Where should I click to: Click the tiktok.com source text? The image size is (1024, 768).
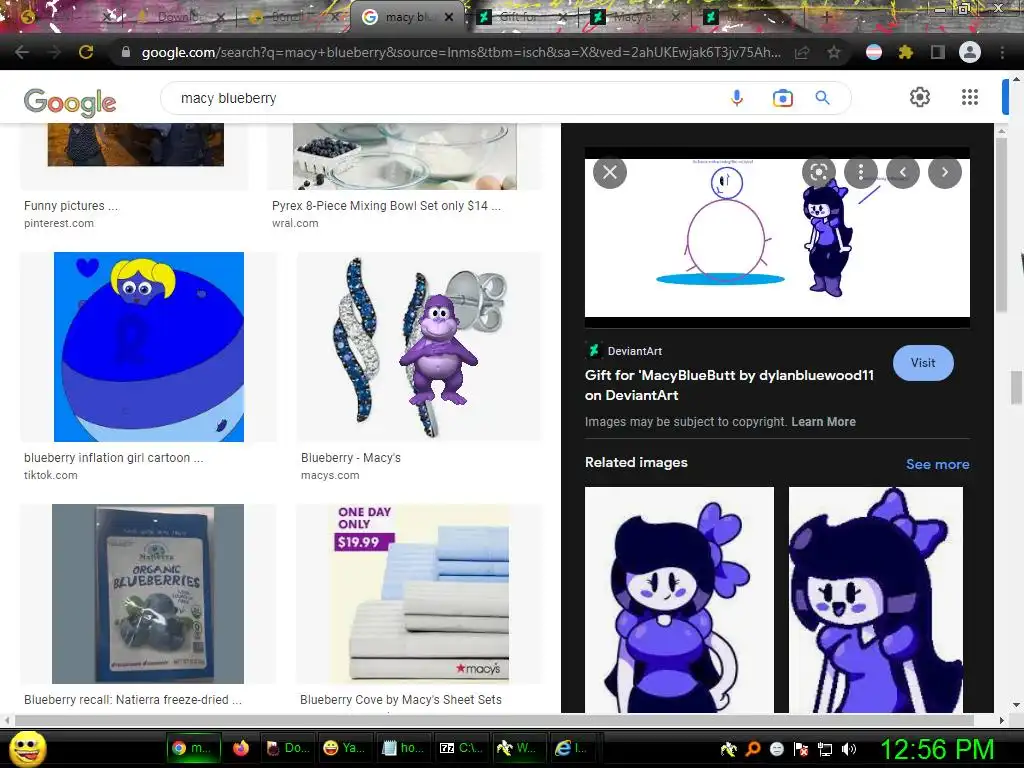coord(50,475)
